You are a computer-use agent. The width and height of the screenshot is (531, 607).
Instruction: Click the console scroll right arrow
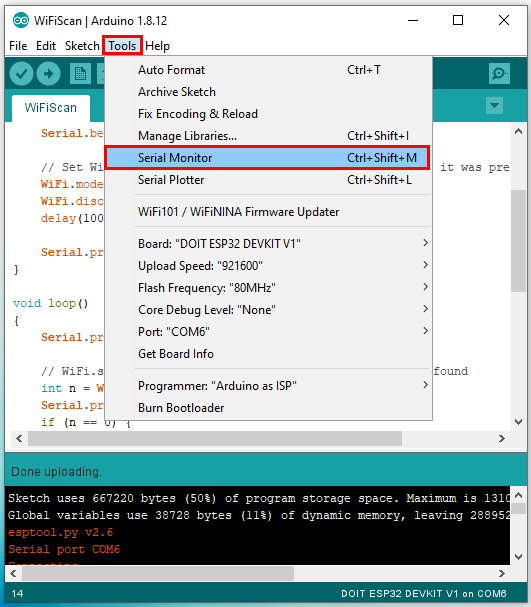coord(502,573)
